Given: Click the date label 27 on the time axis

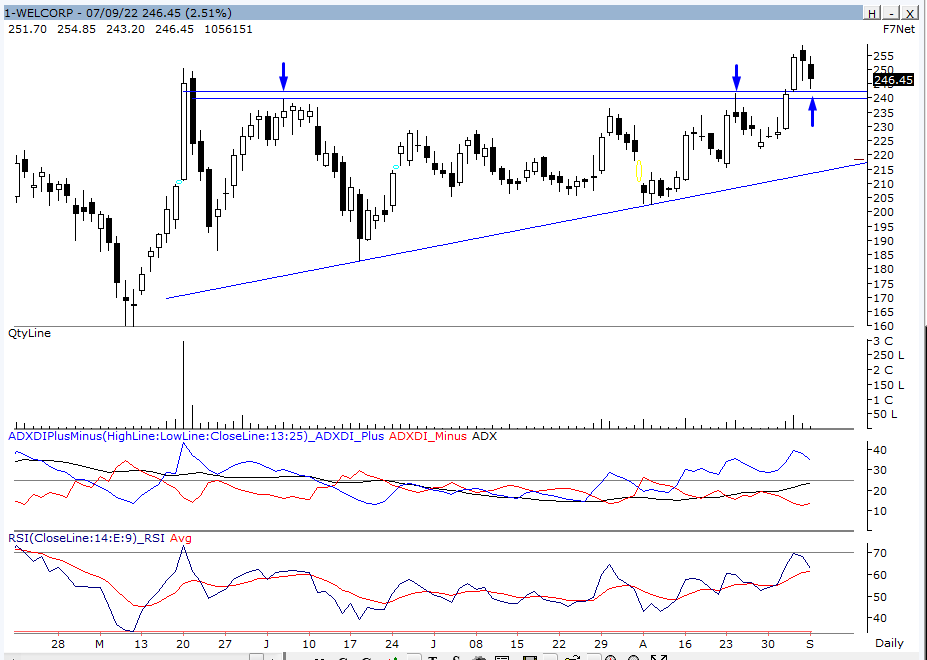Looking at the screenshot, I should point(225,644).
